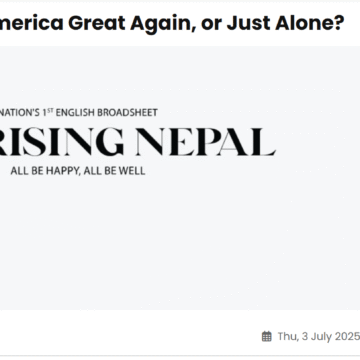
Task: Click the blank grey area above the logo
Action: coord(180,77)
